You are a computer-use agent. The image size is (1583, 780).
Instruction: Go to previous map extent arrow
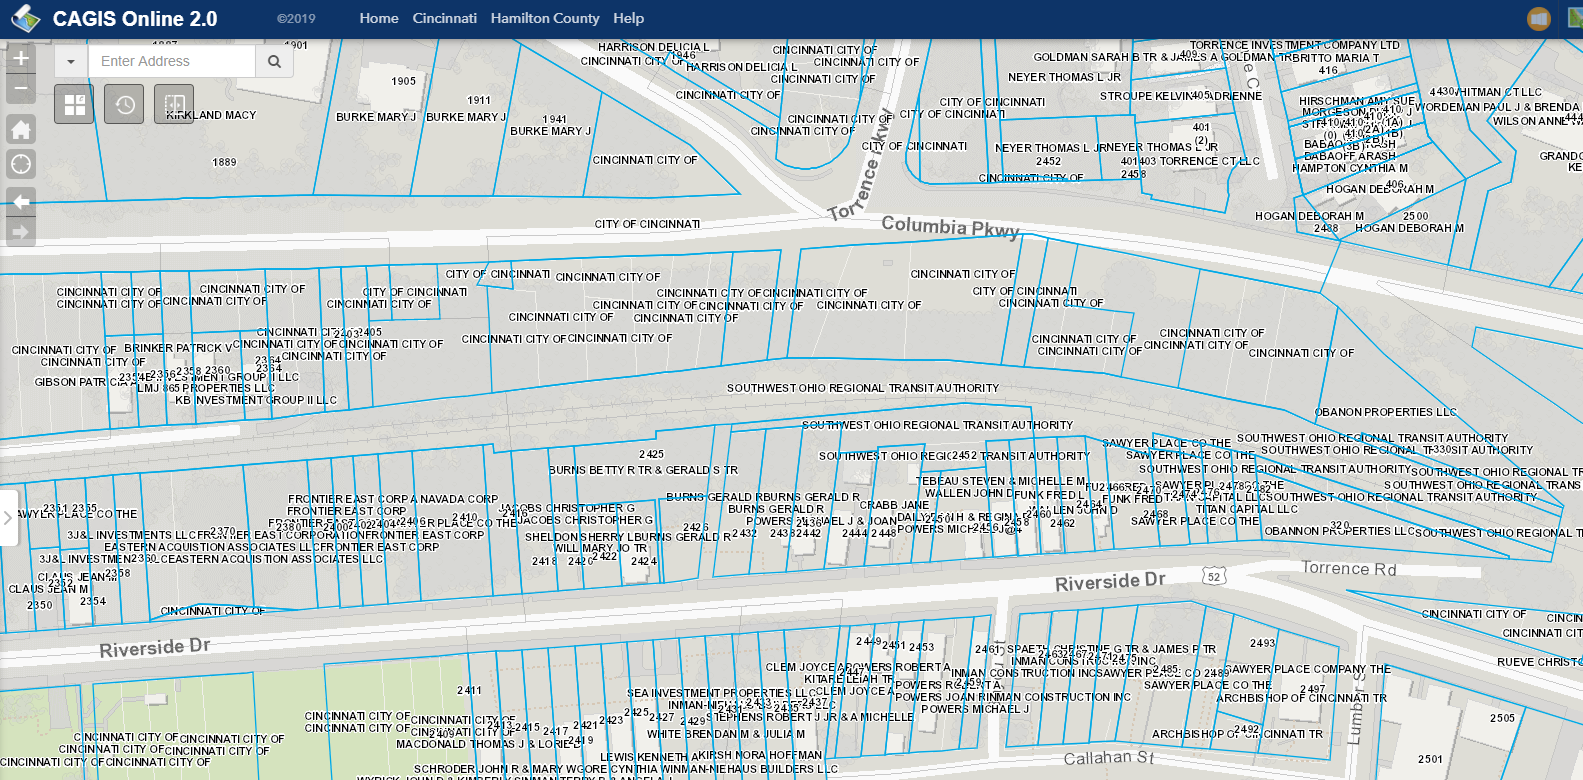pos(21,202)
